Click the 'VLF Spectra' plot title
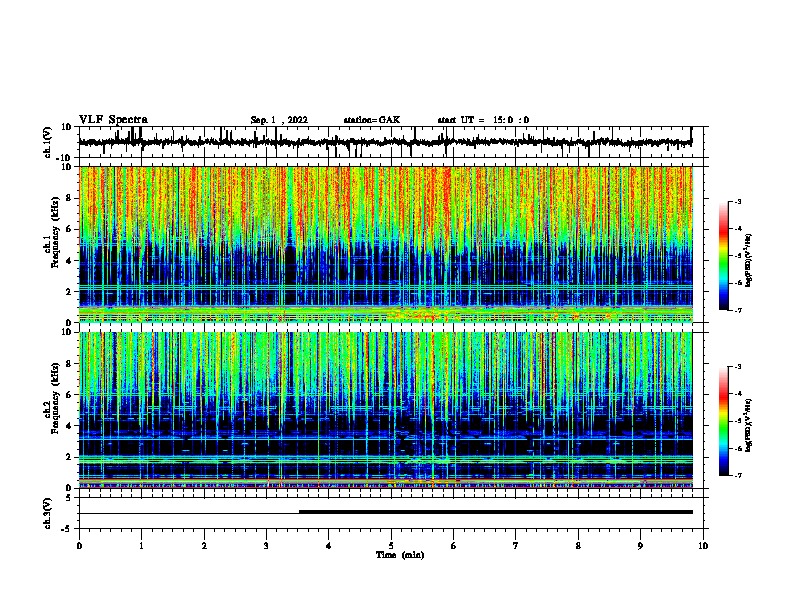792x612 pixels. [x=113, y=119]
